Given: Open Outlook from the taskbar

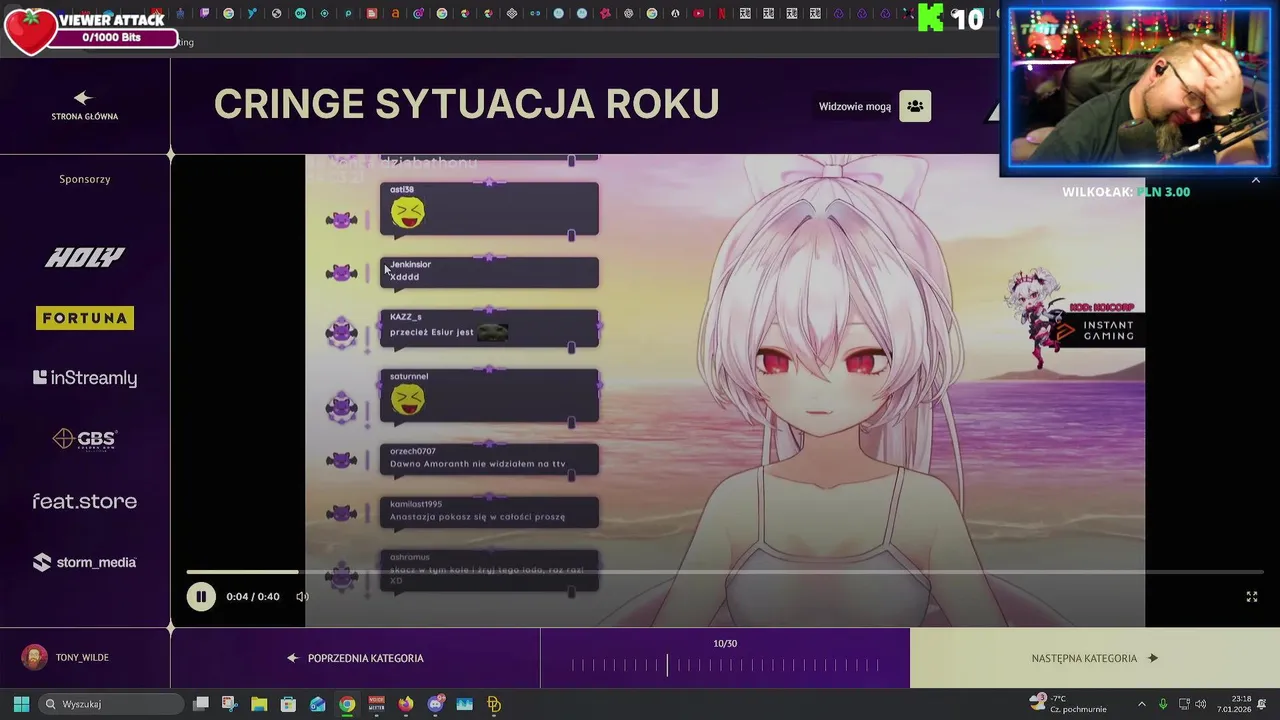Looking at the screenshot, I should tap(318, 704).
